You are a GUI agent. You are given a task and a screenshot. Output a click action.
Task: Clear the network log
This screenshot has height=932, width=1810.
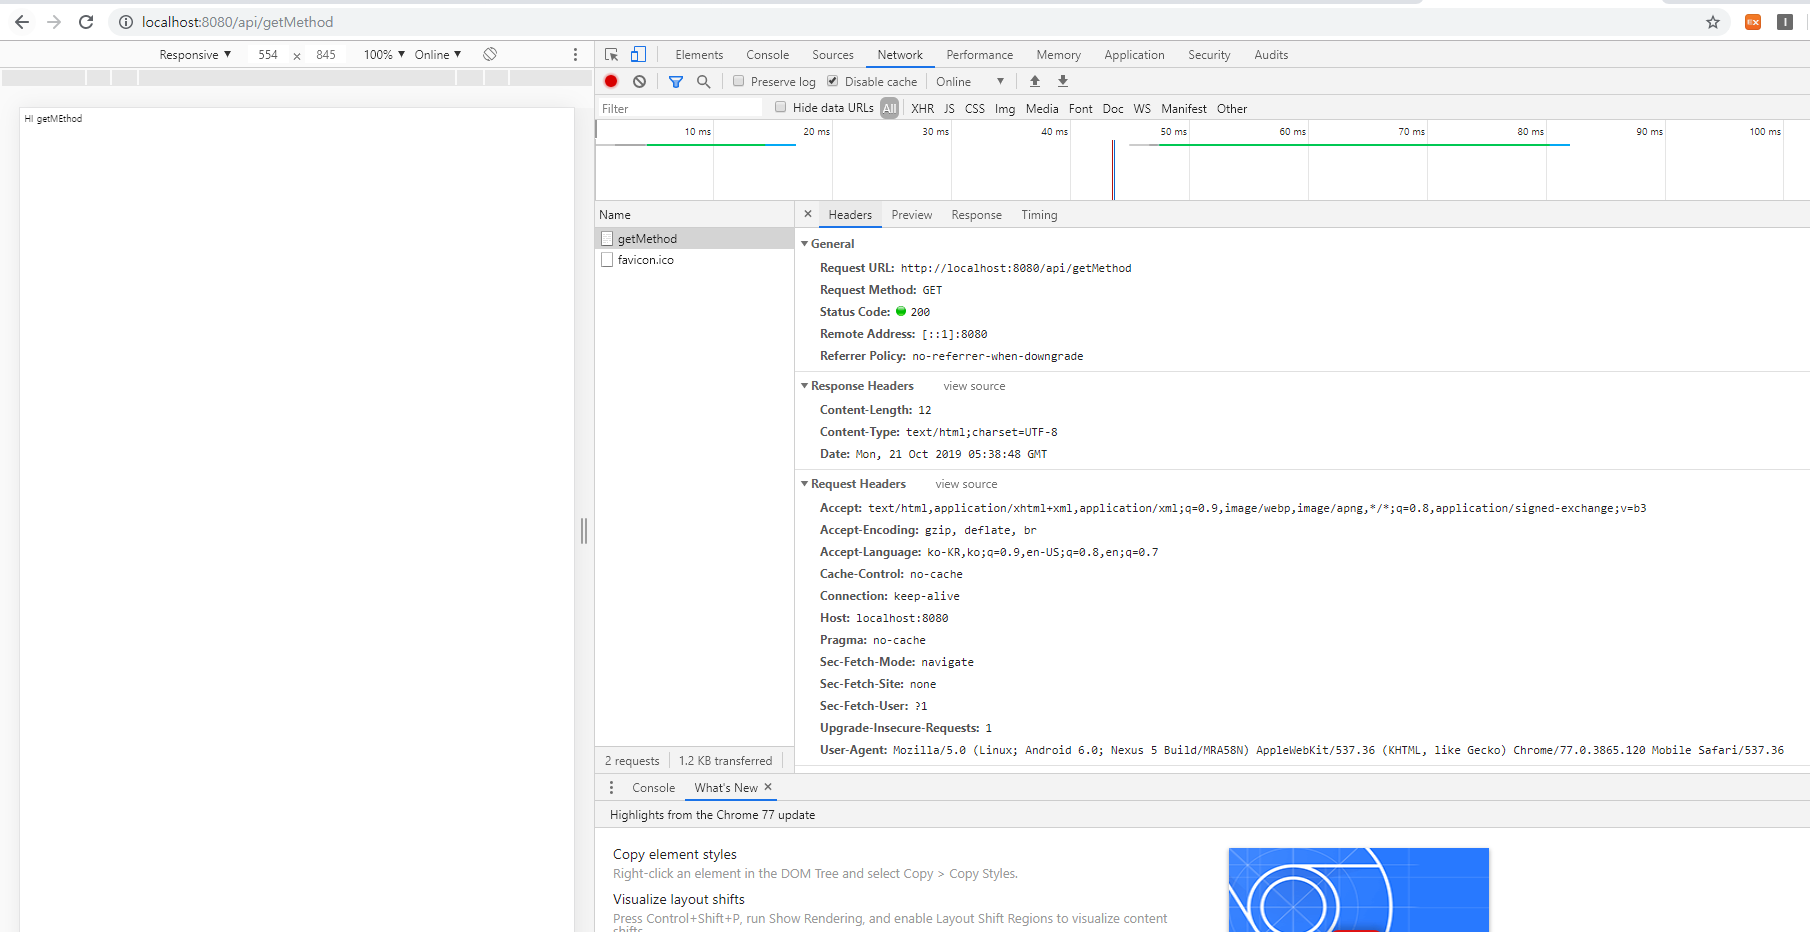point(639,82)
